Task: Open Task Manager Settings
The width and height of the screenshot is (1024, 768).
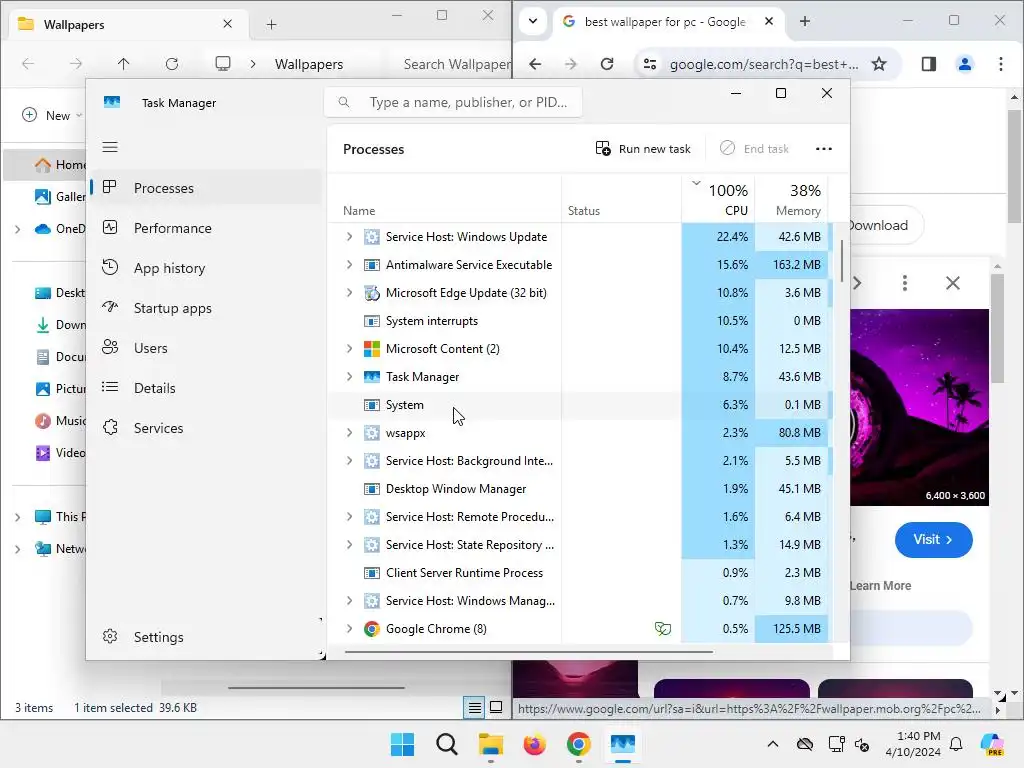Action: pos(204,637)
